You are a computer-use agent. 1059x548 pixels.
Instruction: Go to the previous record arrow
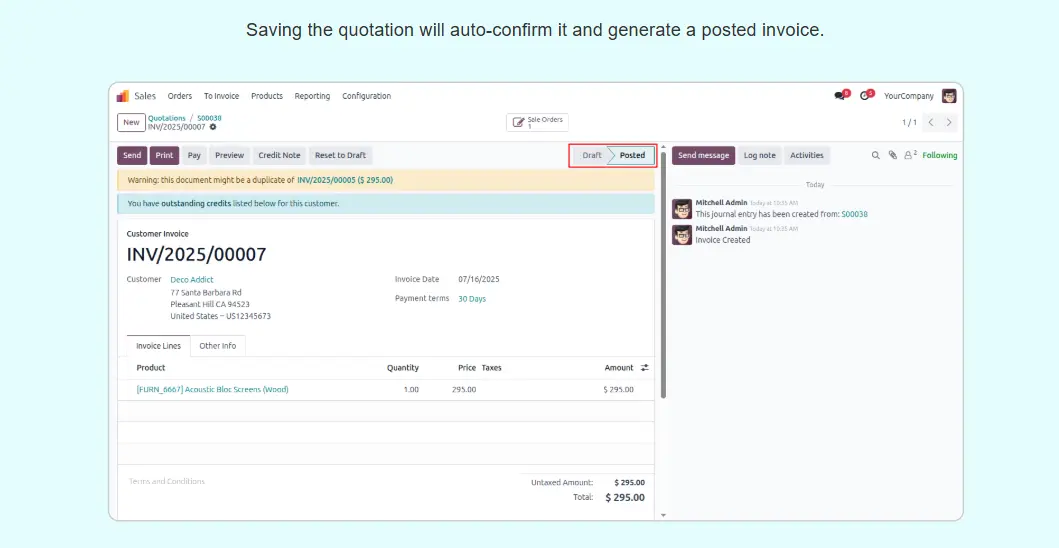[x=930, y=122]
